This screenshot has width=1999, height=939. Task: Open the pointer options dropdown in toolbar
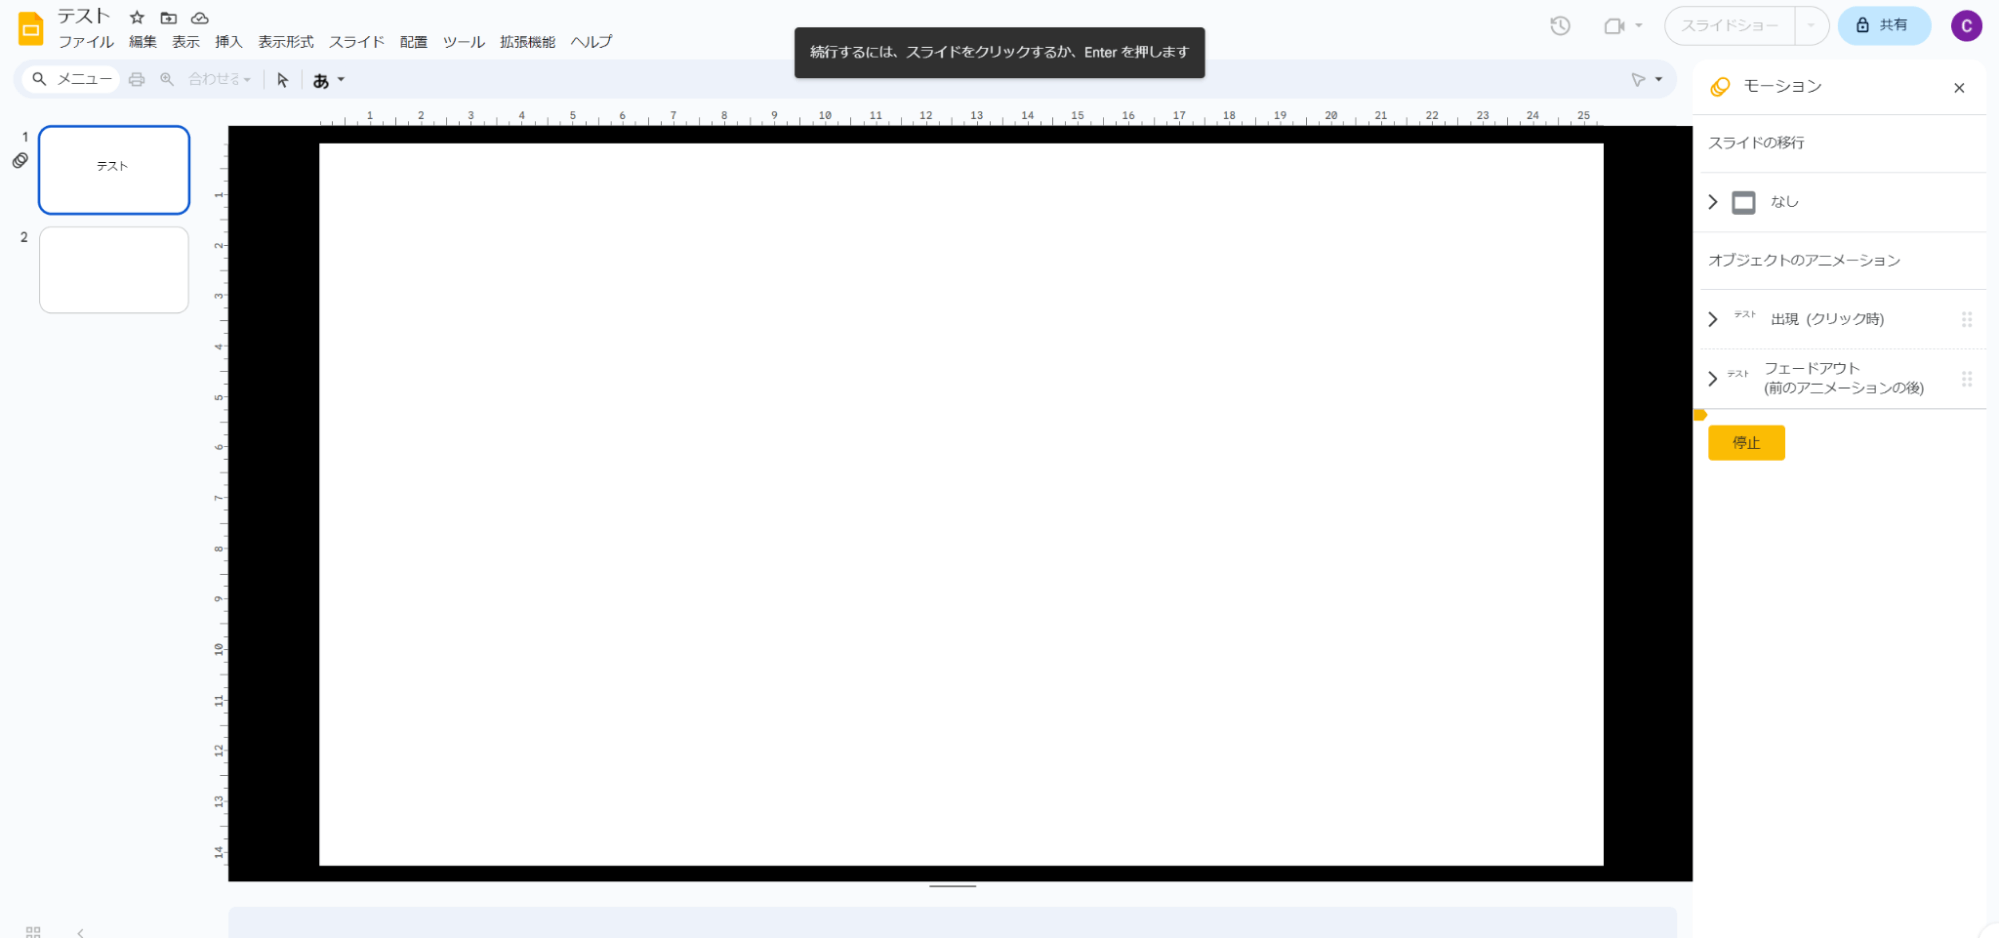[1646, 80]
